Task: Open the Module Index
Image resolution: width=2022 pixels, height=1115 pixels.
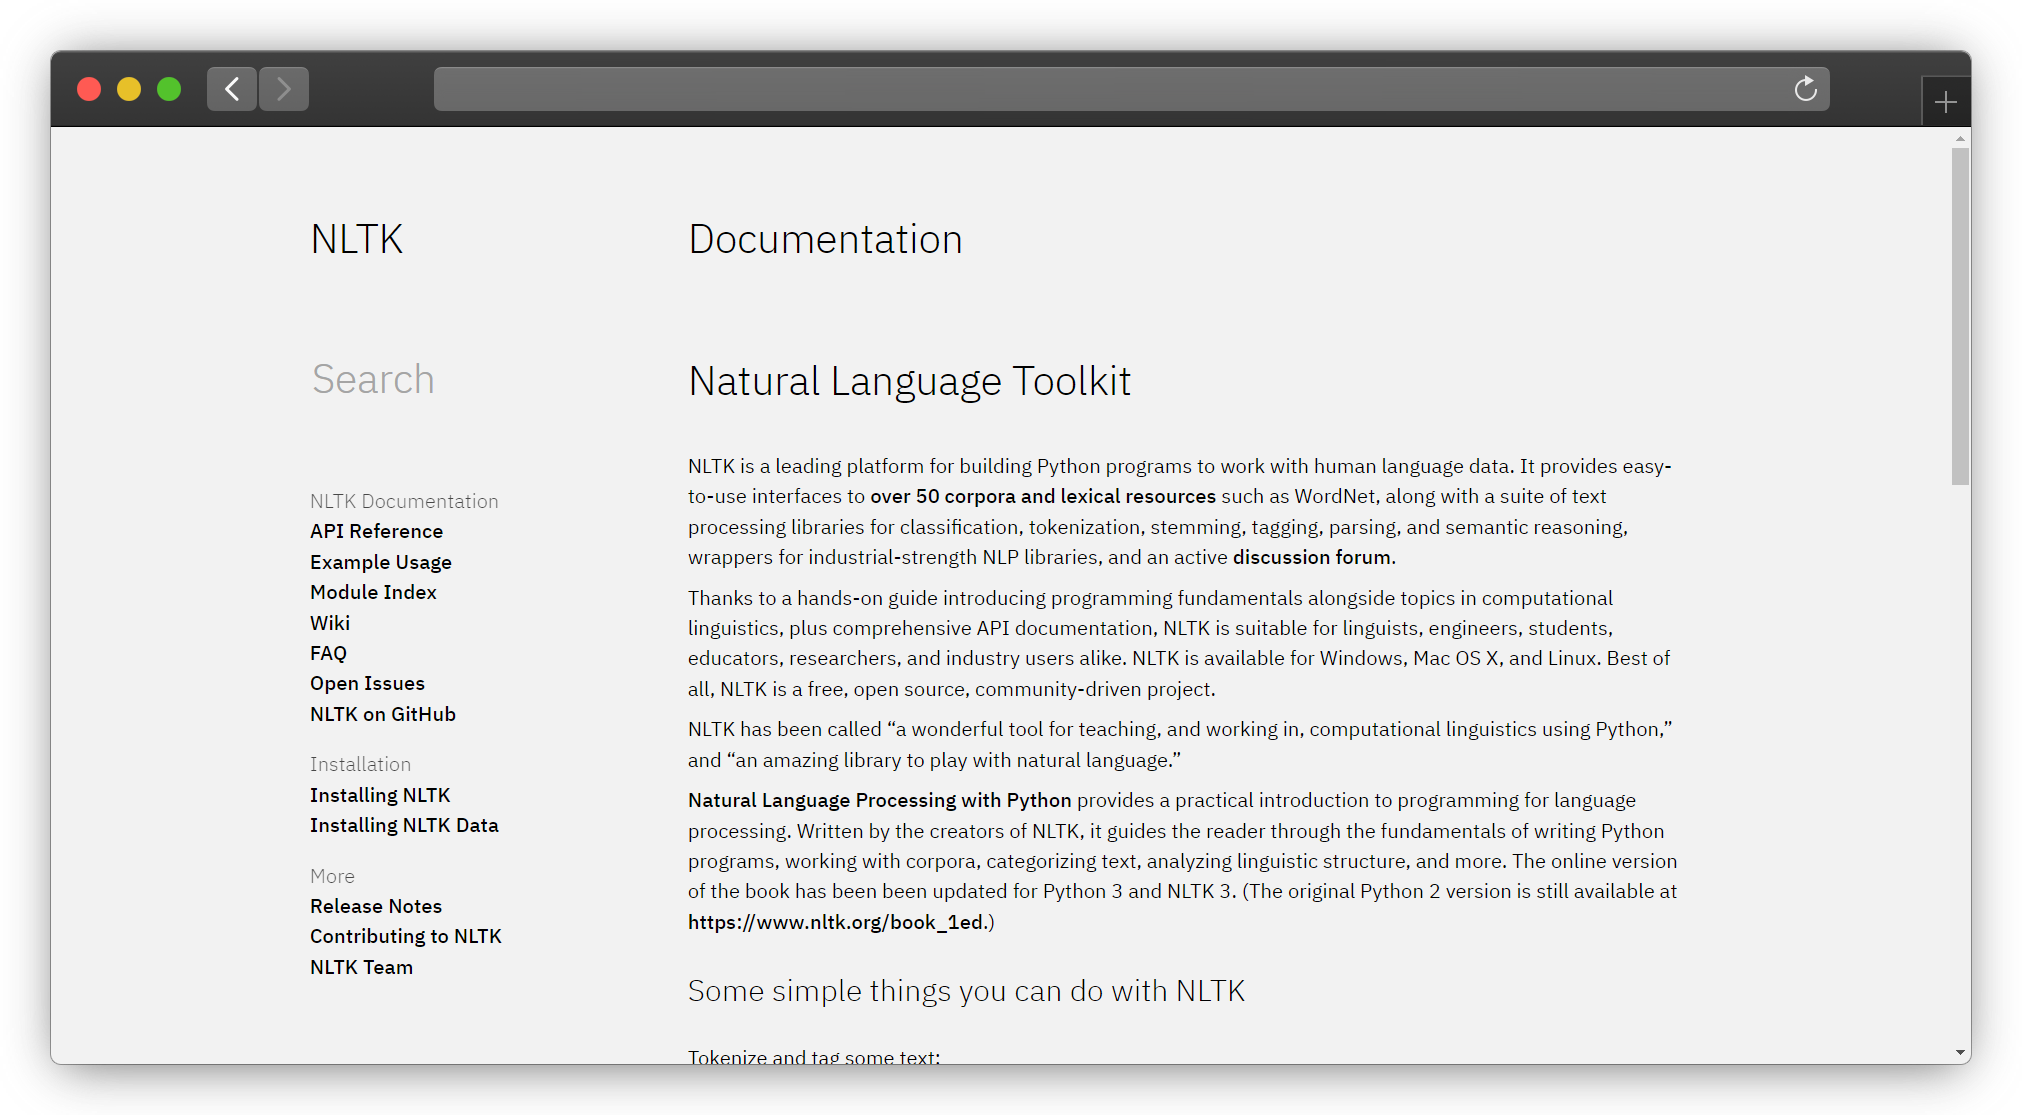Action: click(x=373, y=592)
